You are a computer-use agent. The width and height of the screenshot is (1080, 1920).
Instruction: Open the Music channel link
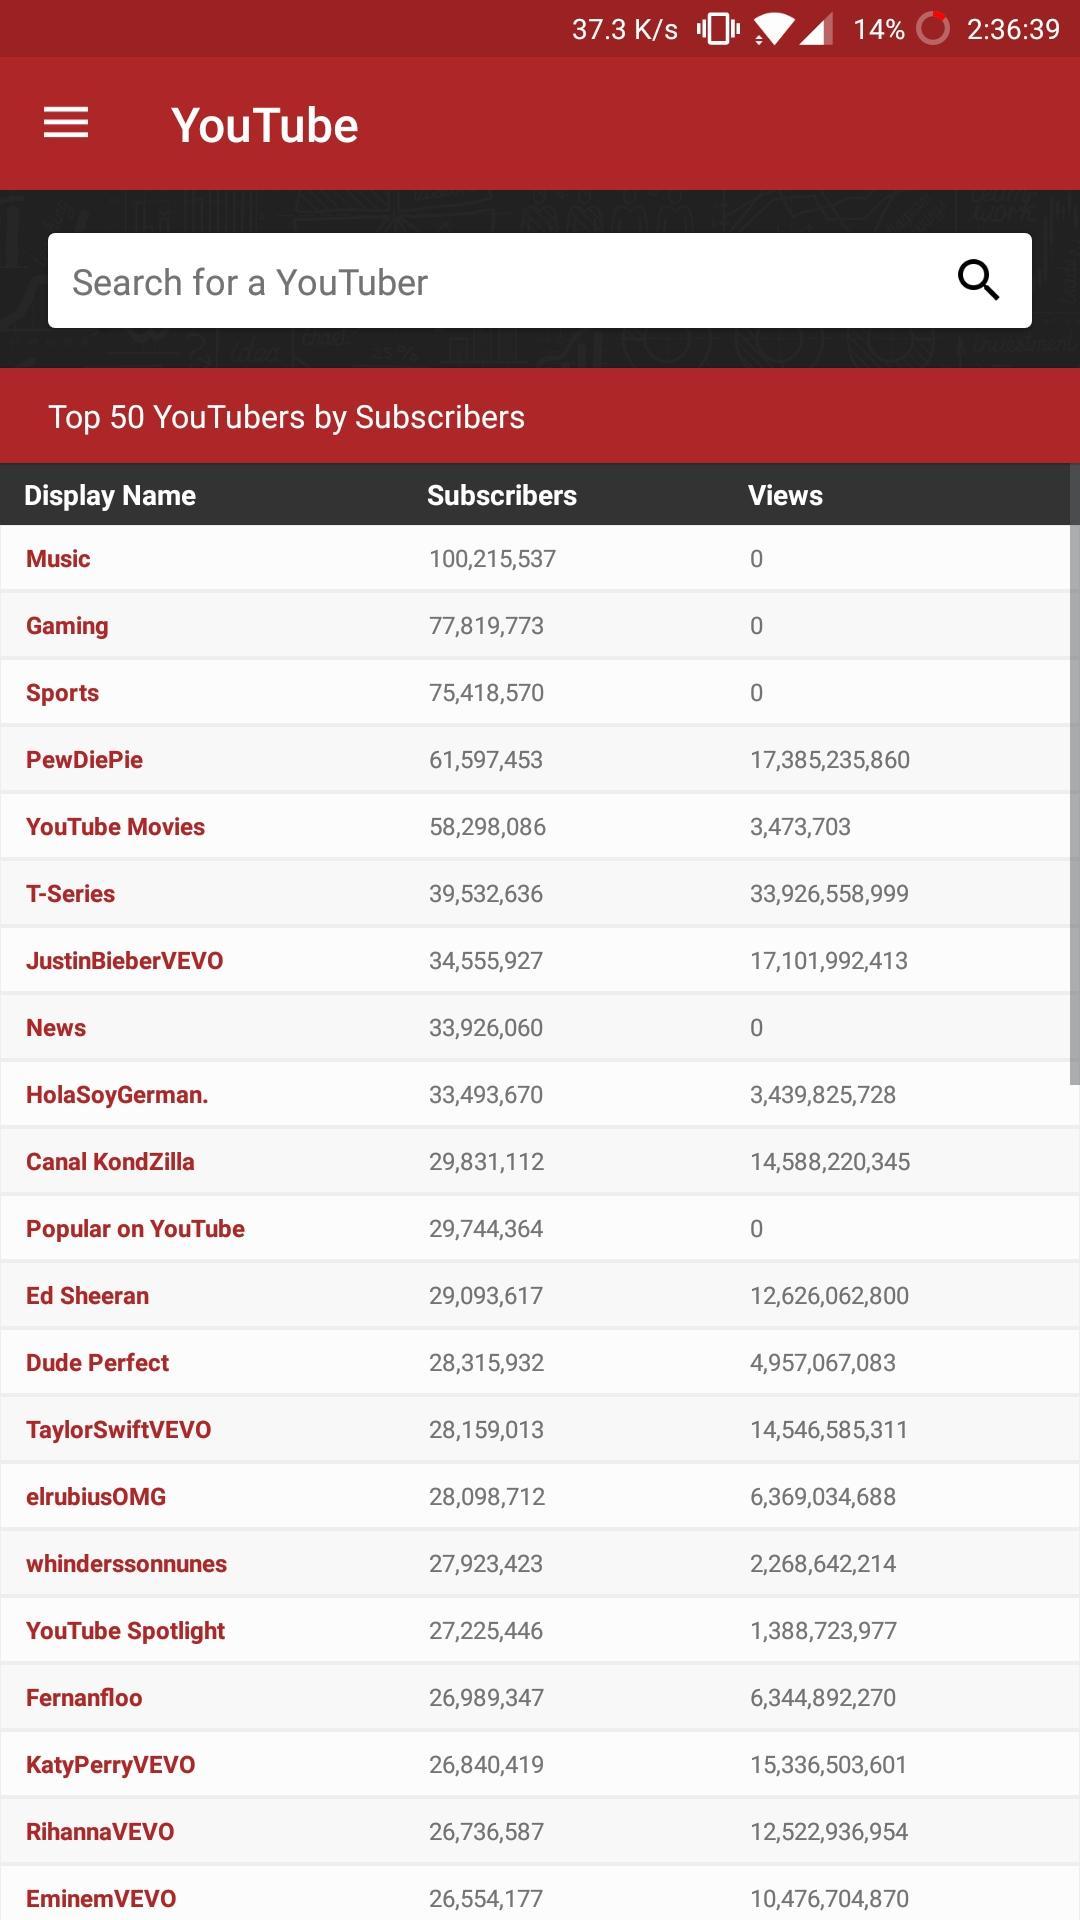58,559
